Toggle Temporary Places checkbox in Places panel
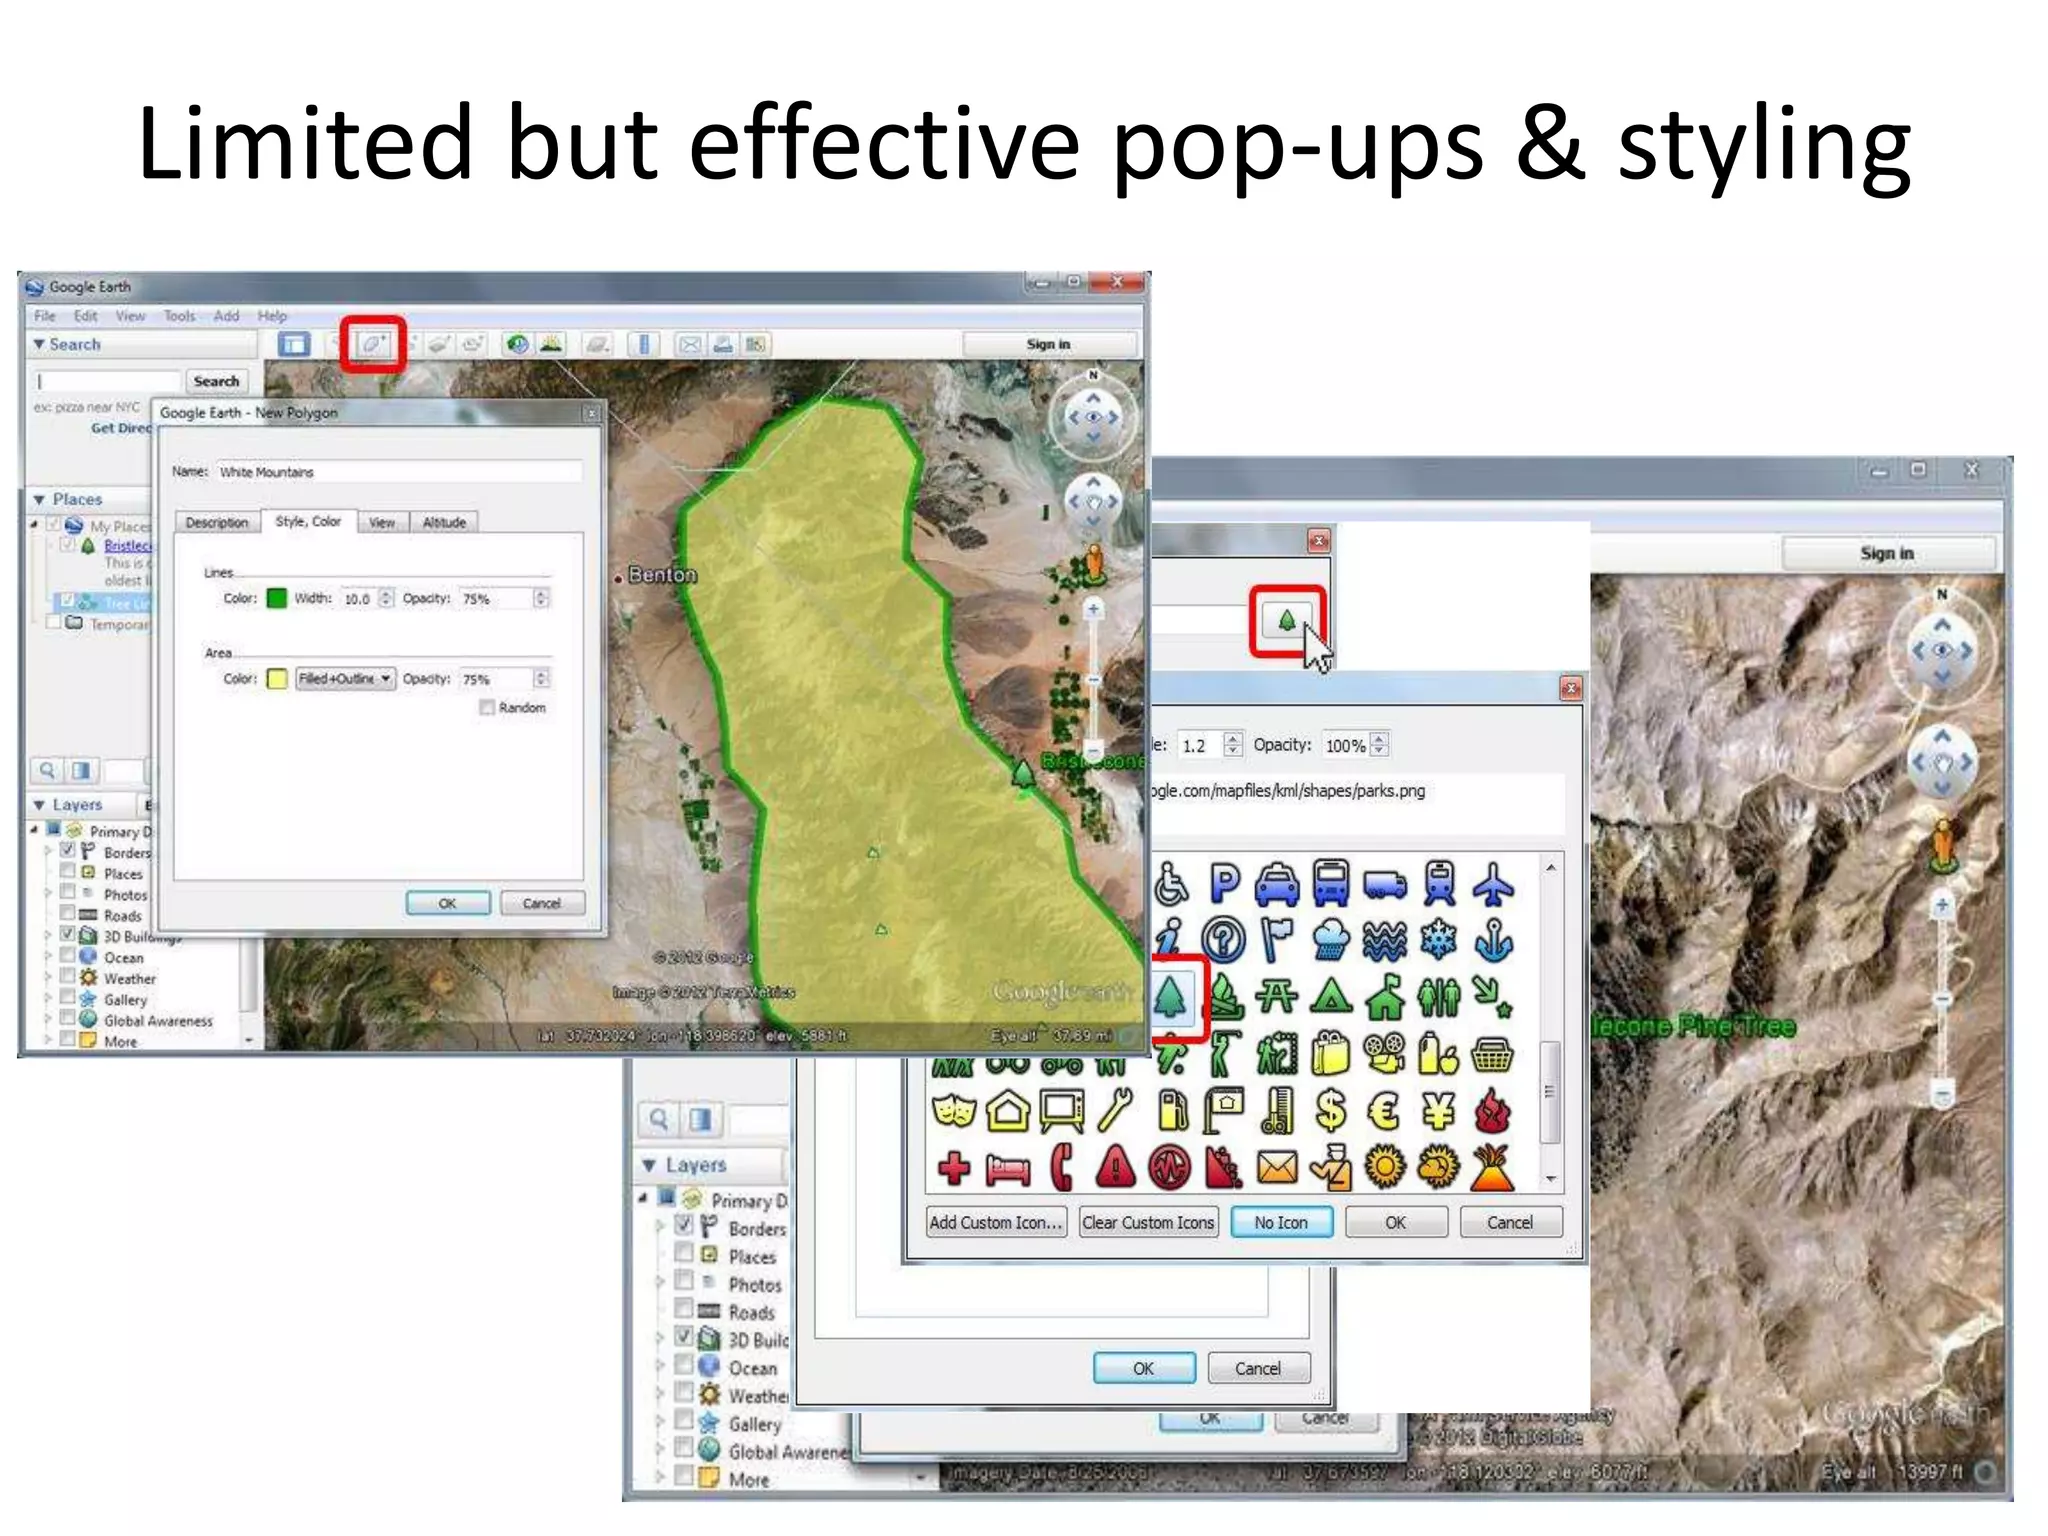This screenshot has width=2048, height=1536. coord(54,622)
